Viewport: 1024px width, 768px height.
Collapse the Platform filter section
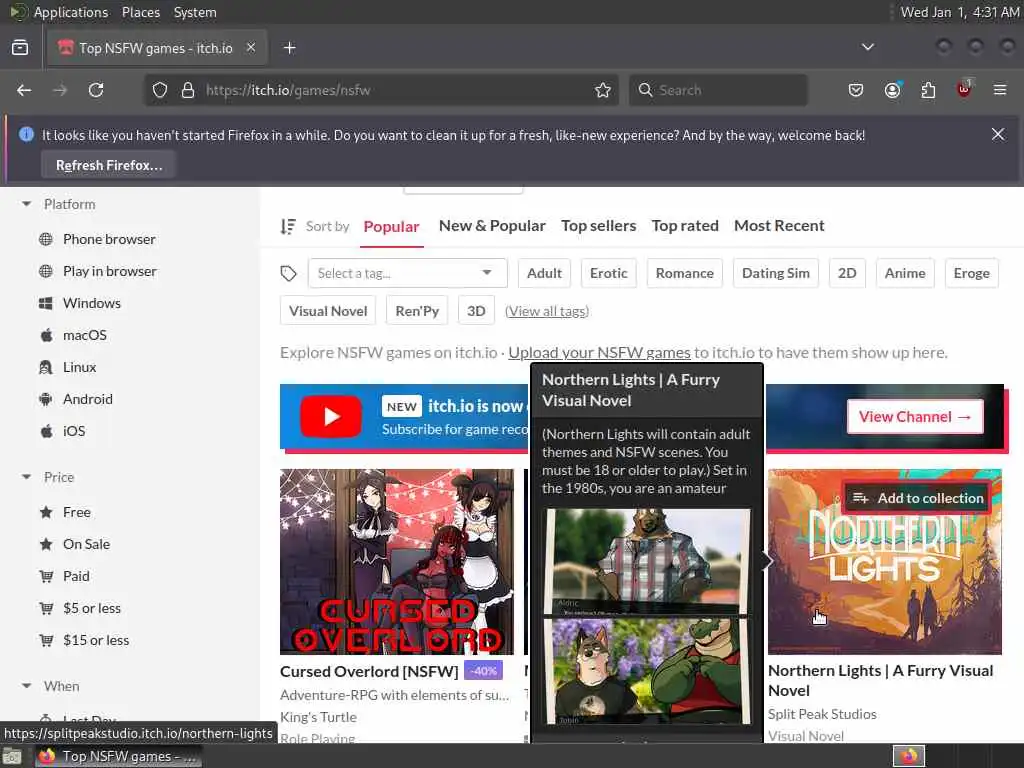(27, 204)
